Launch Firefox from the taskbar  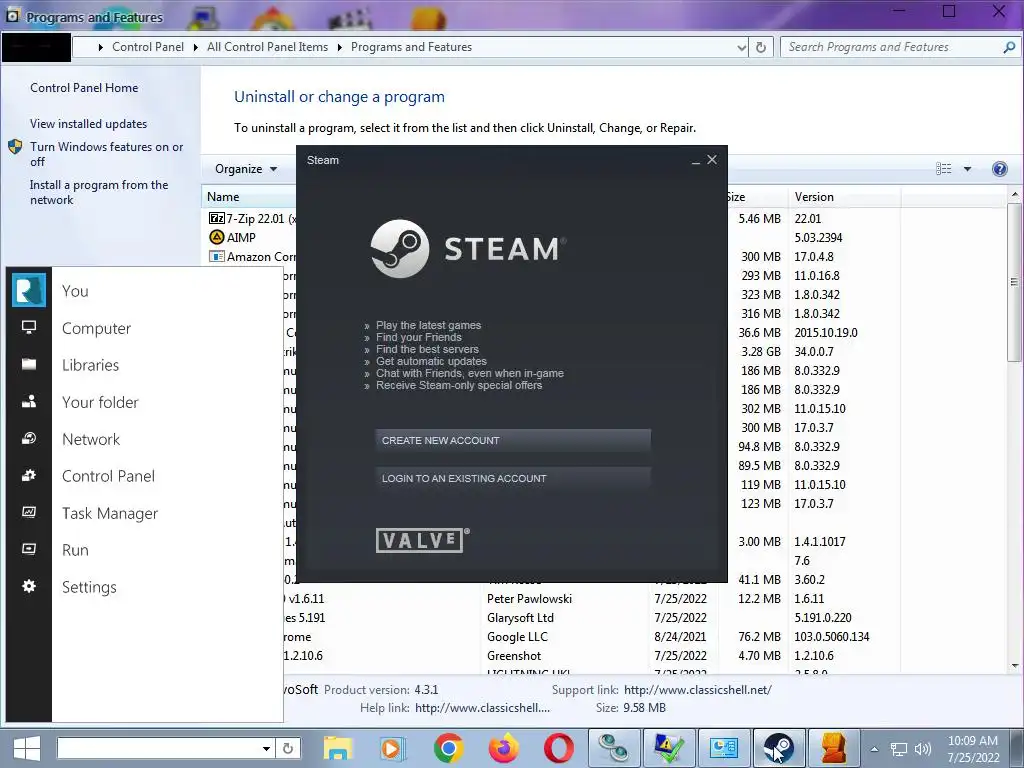click(x=504, y=748)
